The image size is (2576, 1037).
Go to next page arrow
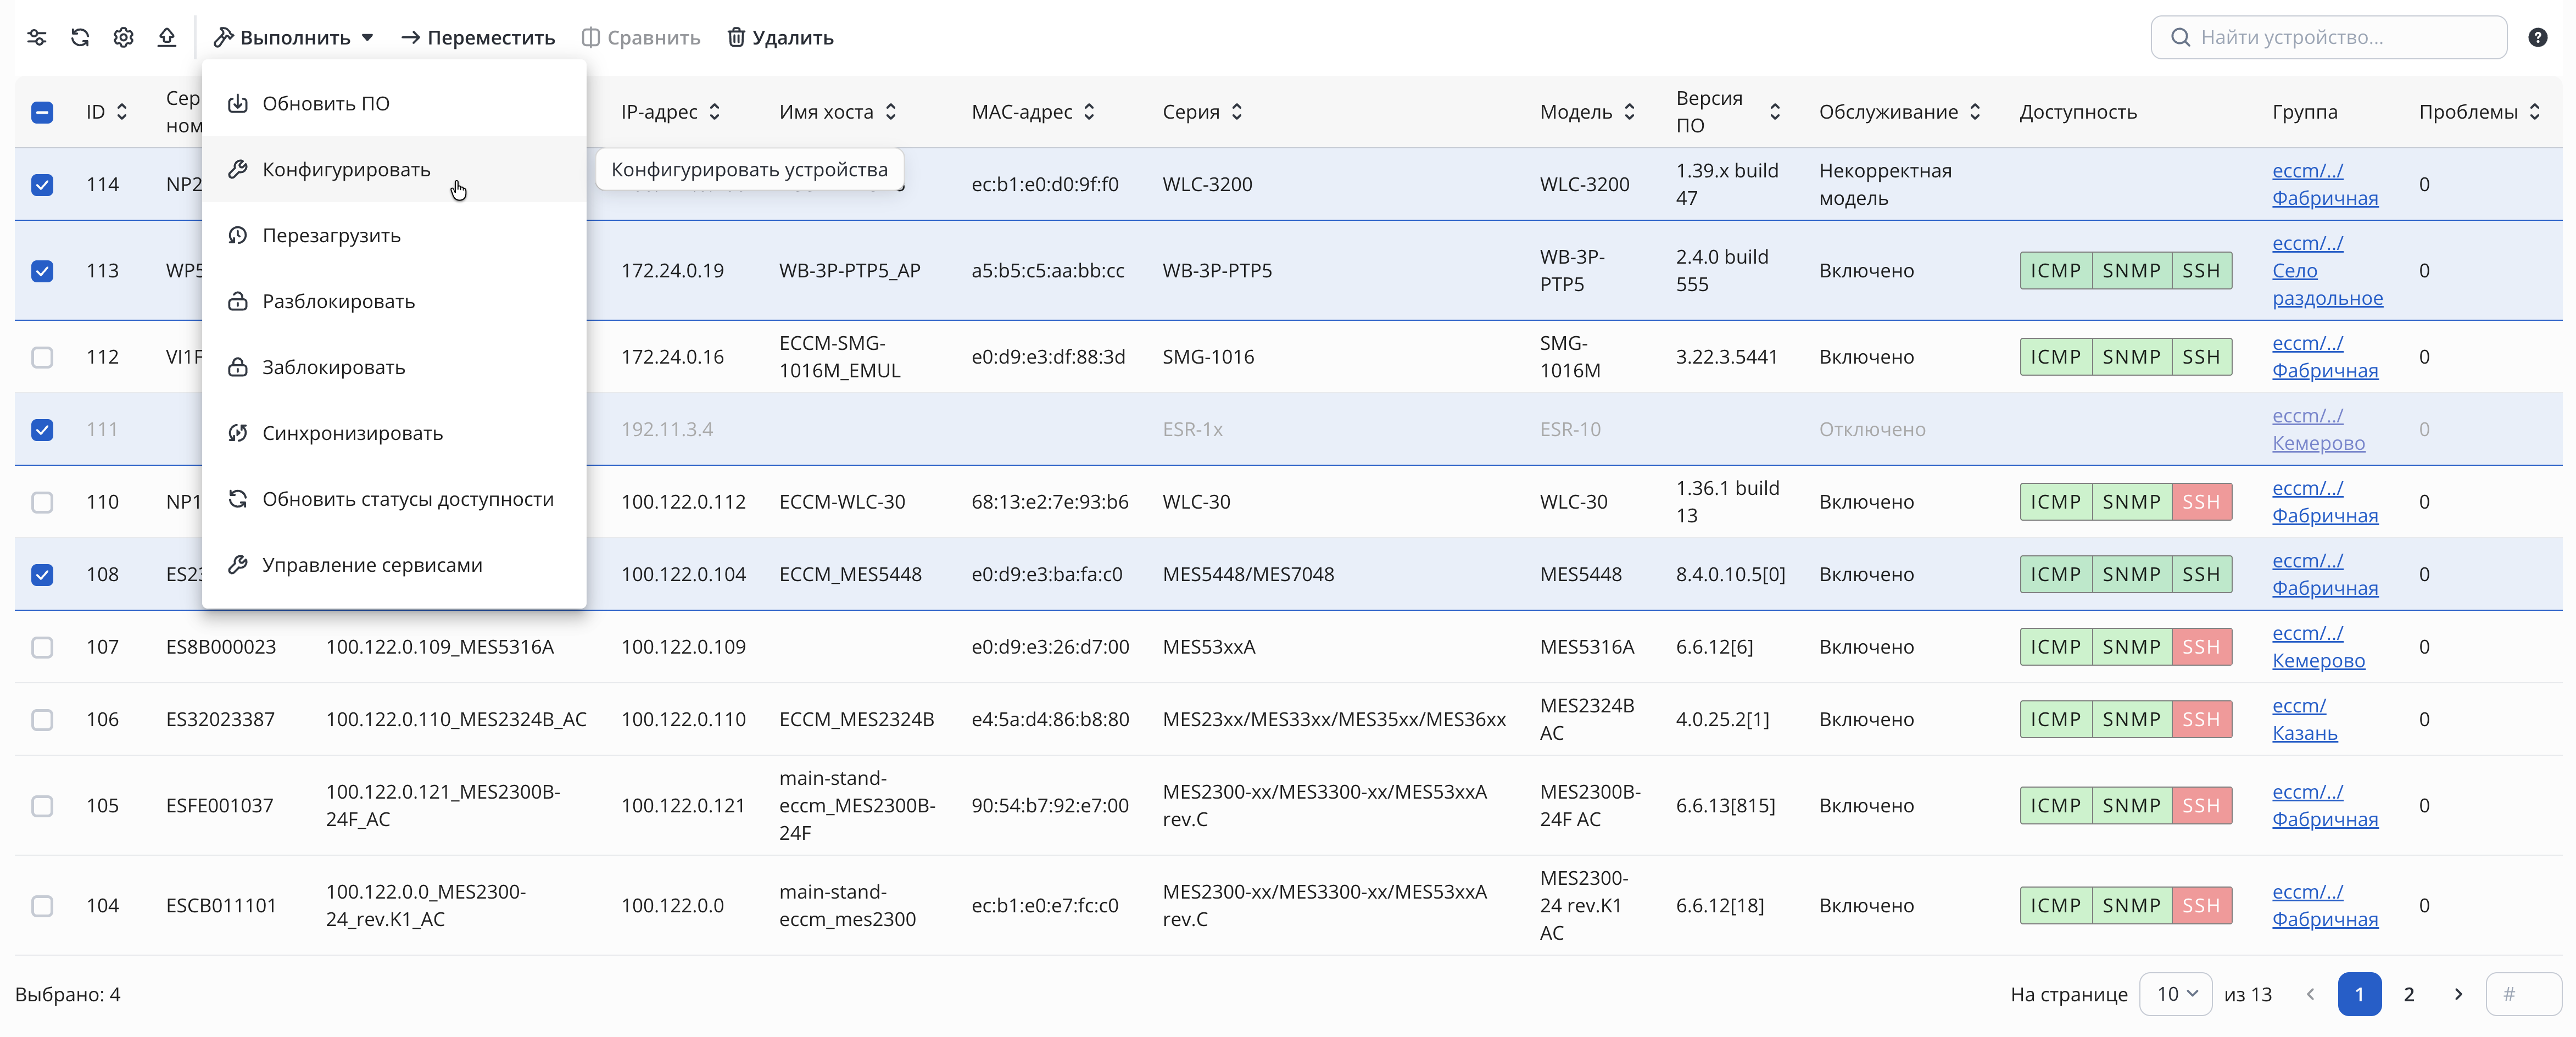pos(2458,994)
